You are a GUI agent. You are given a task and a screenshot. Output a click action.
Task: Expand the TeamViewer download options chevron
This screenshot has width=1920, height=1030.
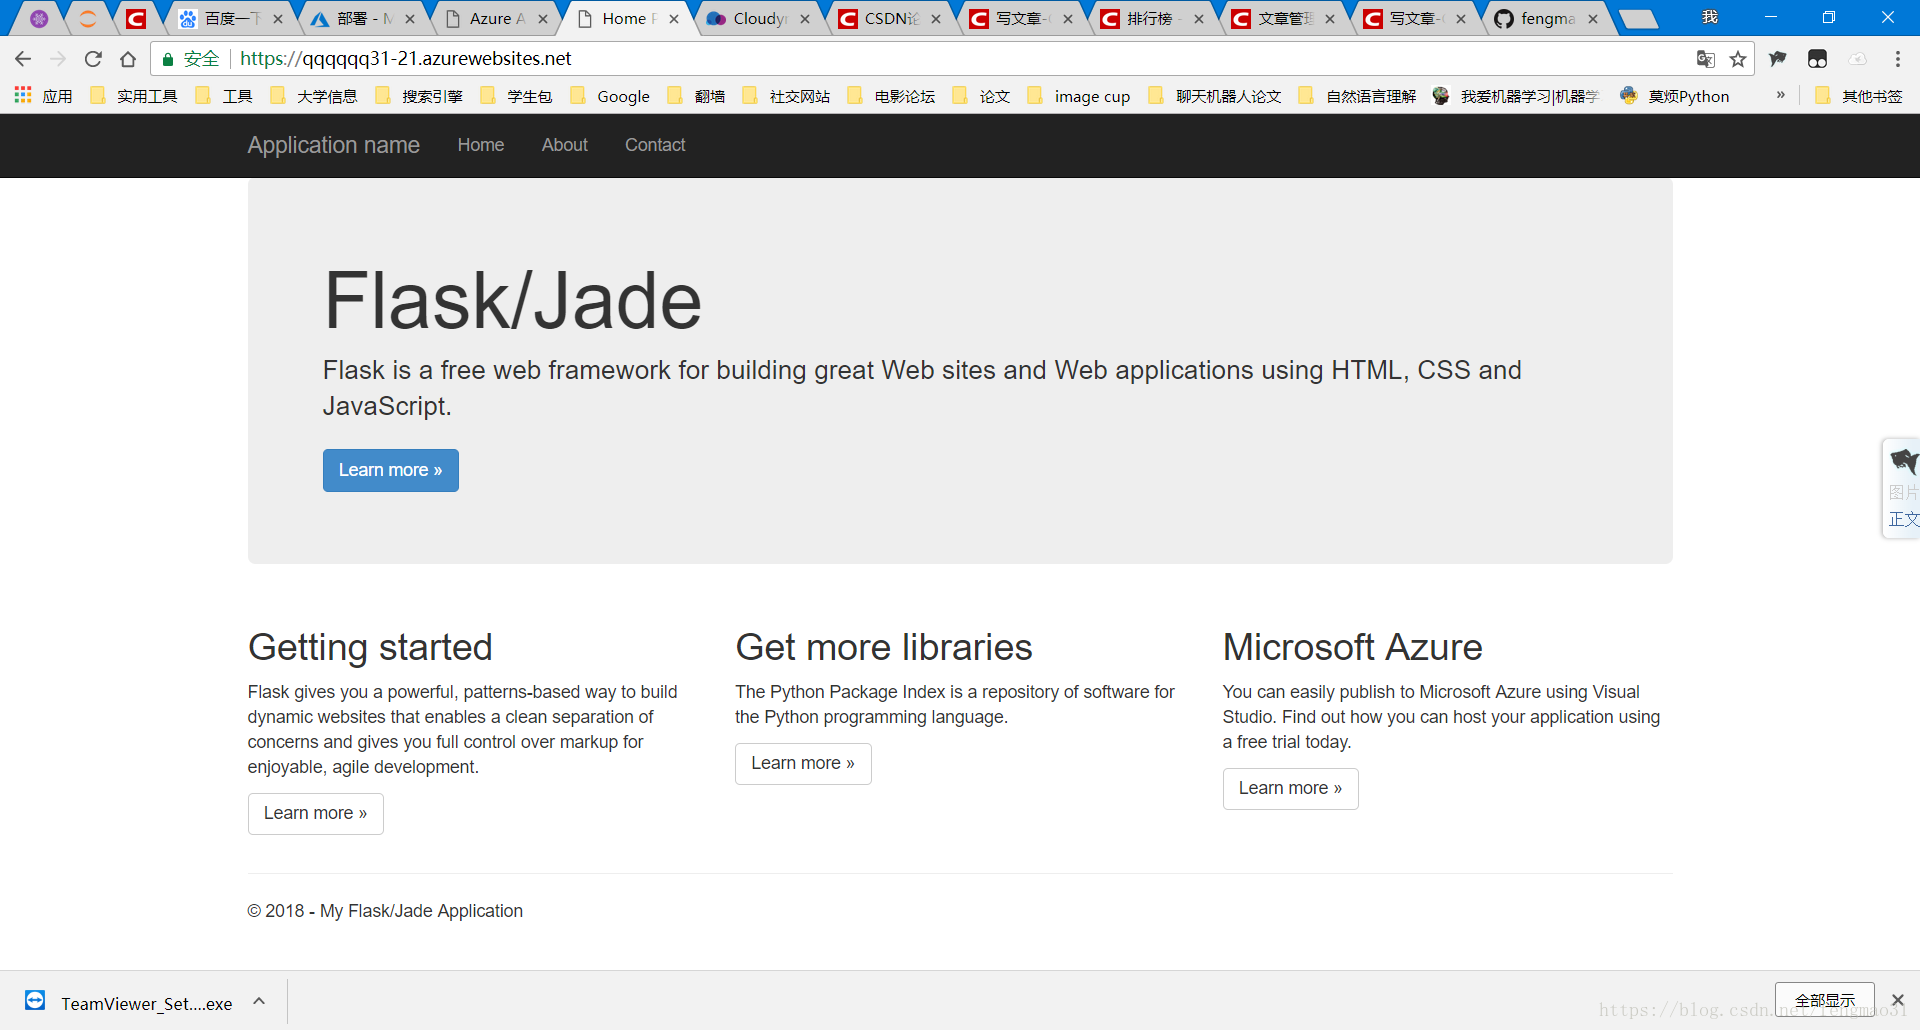[259, 1001]
